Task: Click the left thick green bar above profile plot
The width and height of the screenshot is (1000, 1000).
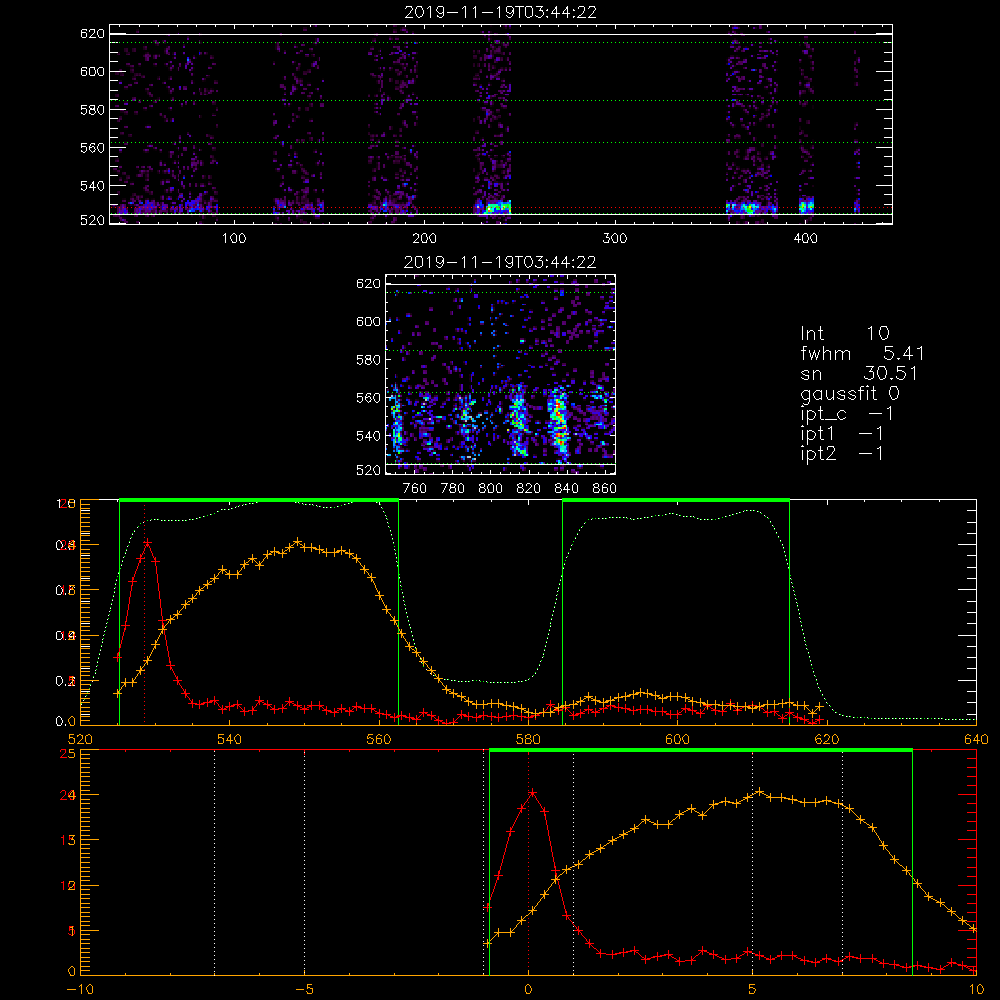Action: pyautogui.click(x=259, y=500)
